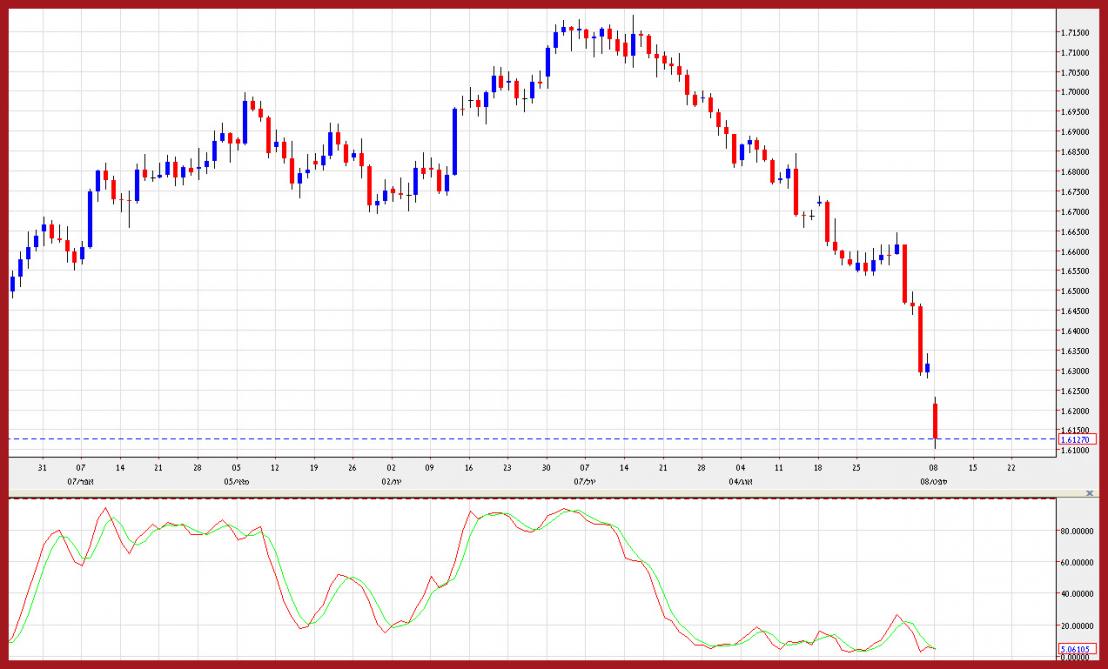
Task: Click the current price tag 1.61270
Action: pos(1078,439)
